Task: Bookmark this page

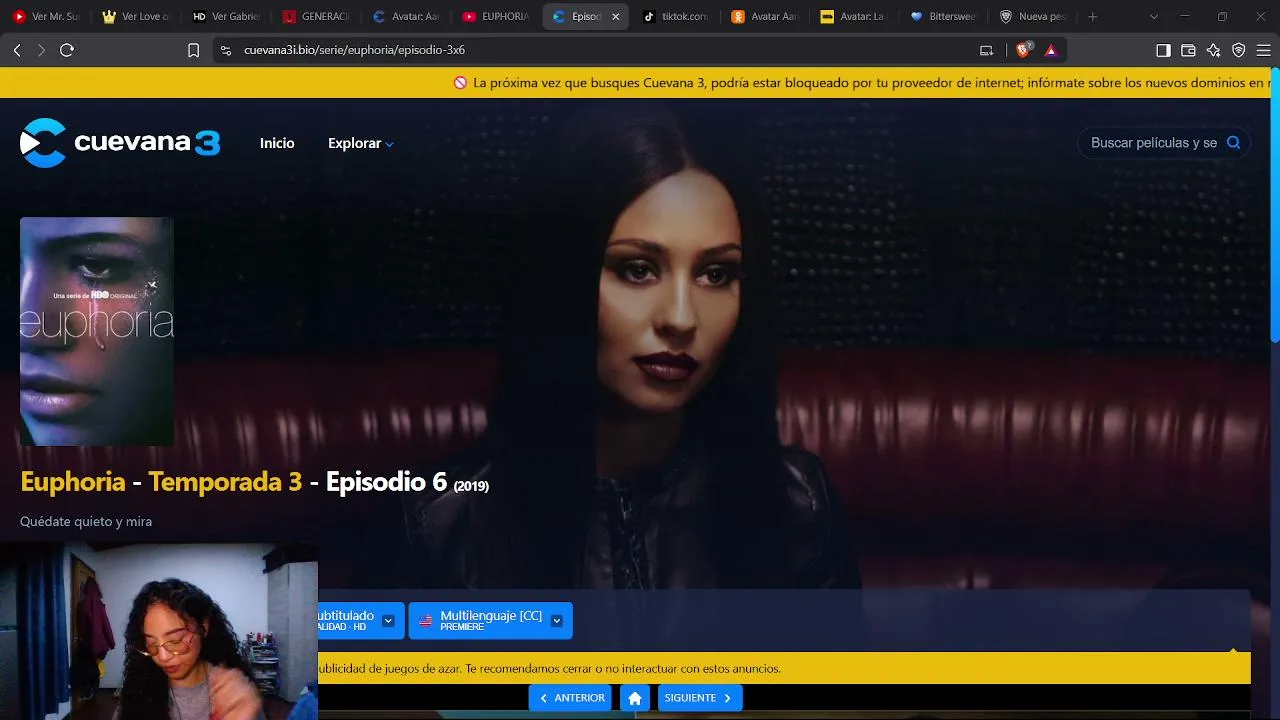Action: click(194, 50)
